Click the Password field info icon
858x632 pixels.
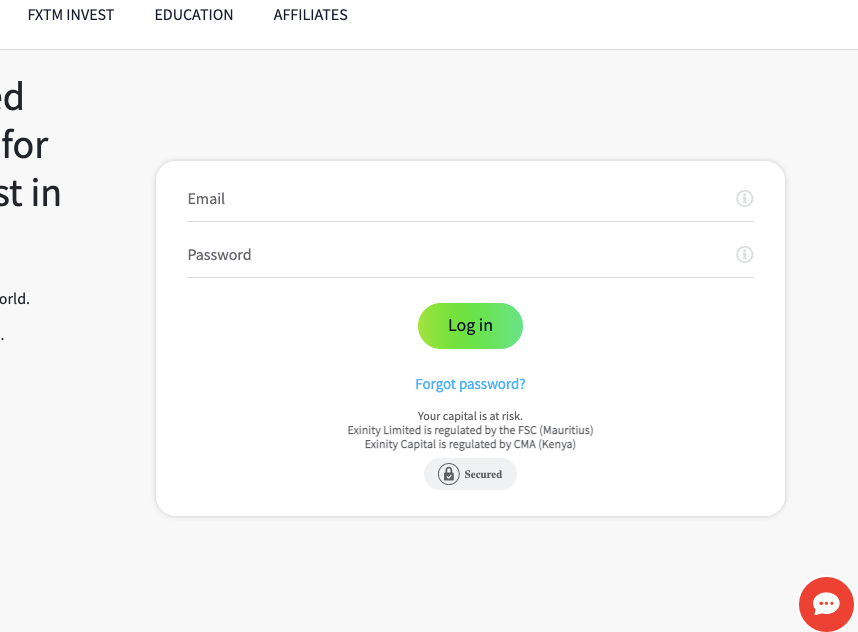tap(744, 254)
